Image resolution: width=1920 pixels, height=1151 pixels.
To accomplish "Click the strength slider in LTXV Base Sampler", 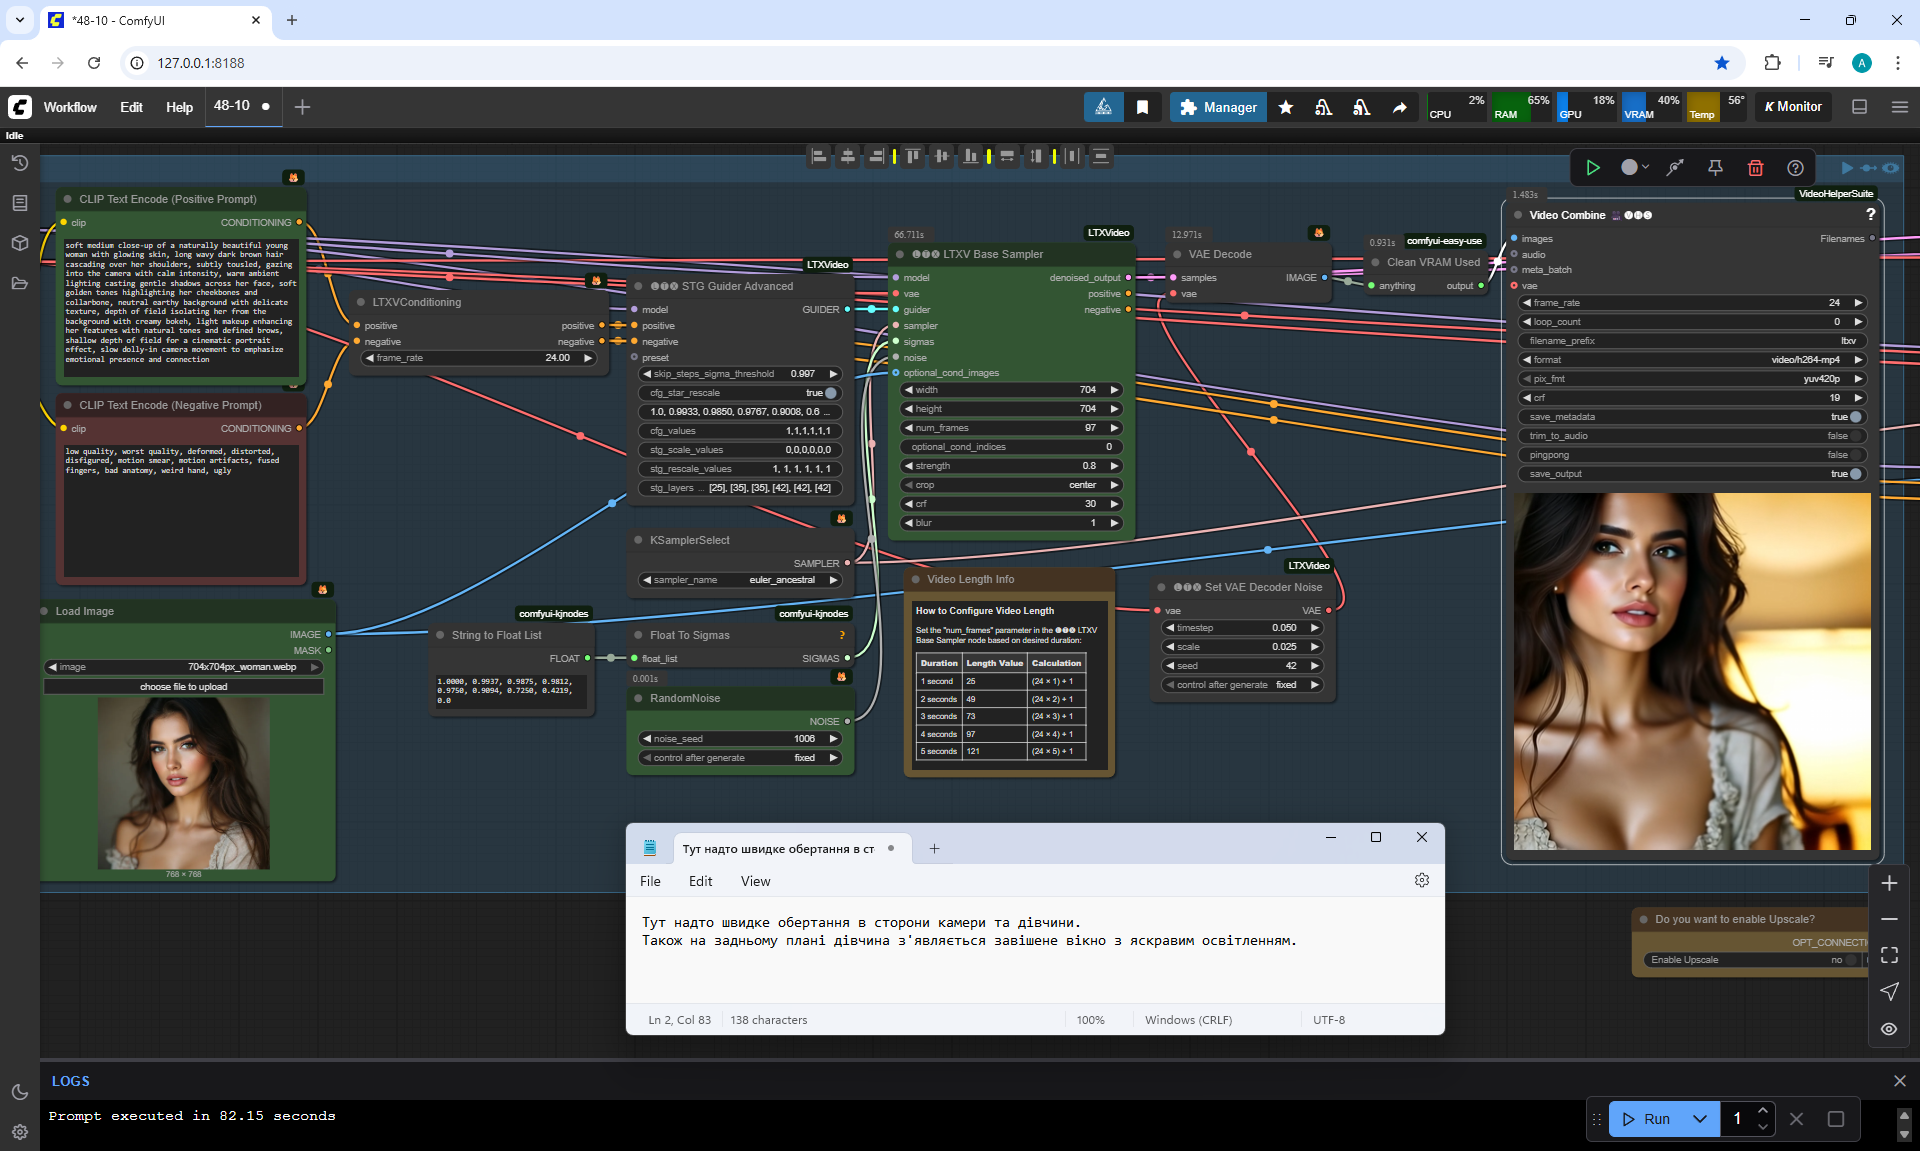I will point(1011,466).
